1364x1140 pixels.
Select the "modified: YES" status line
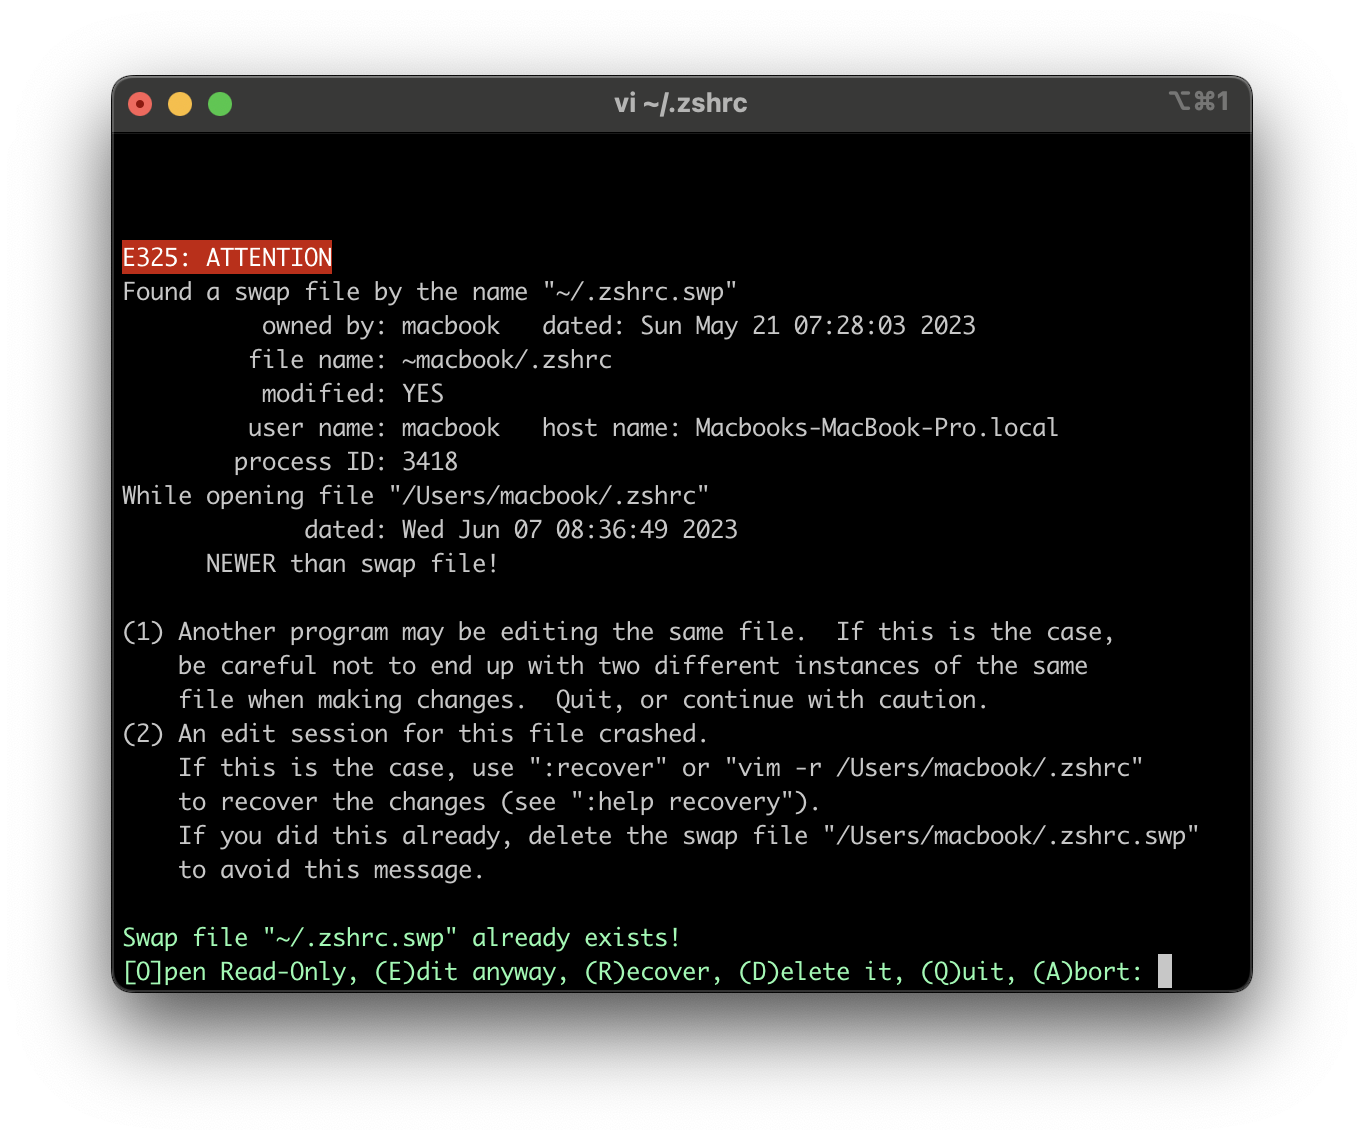352,393
